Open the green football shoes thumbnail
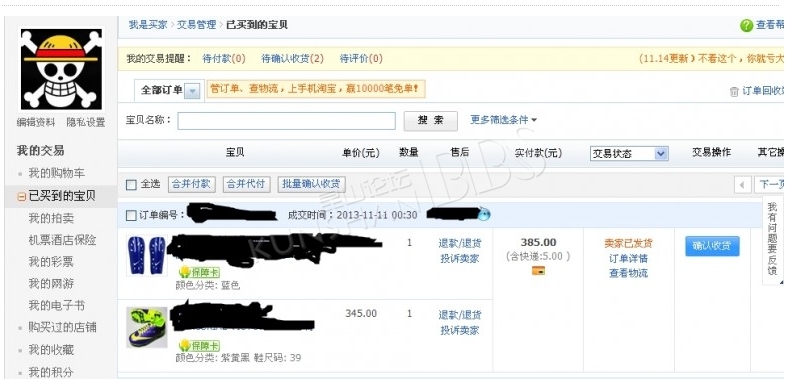 pos(147,327)
